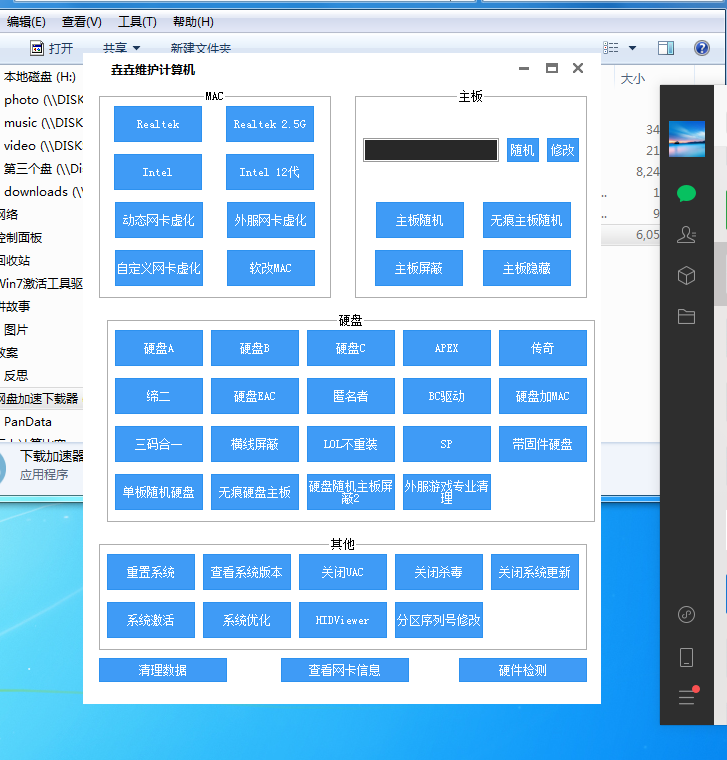This screenshot has width=727, height=760.
Task: Click the 关闭UAC button
Action: (x=343, y=572)
